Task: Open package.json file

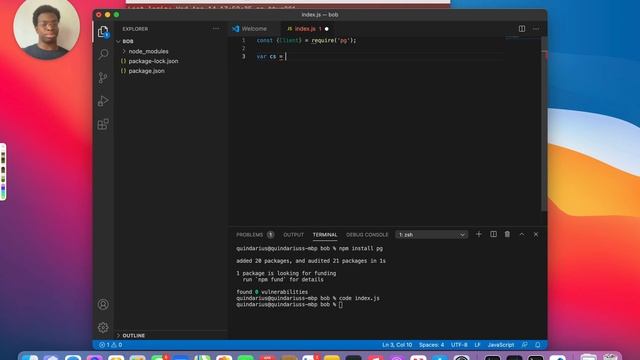Action: (x=147, y=71)
